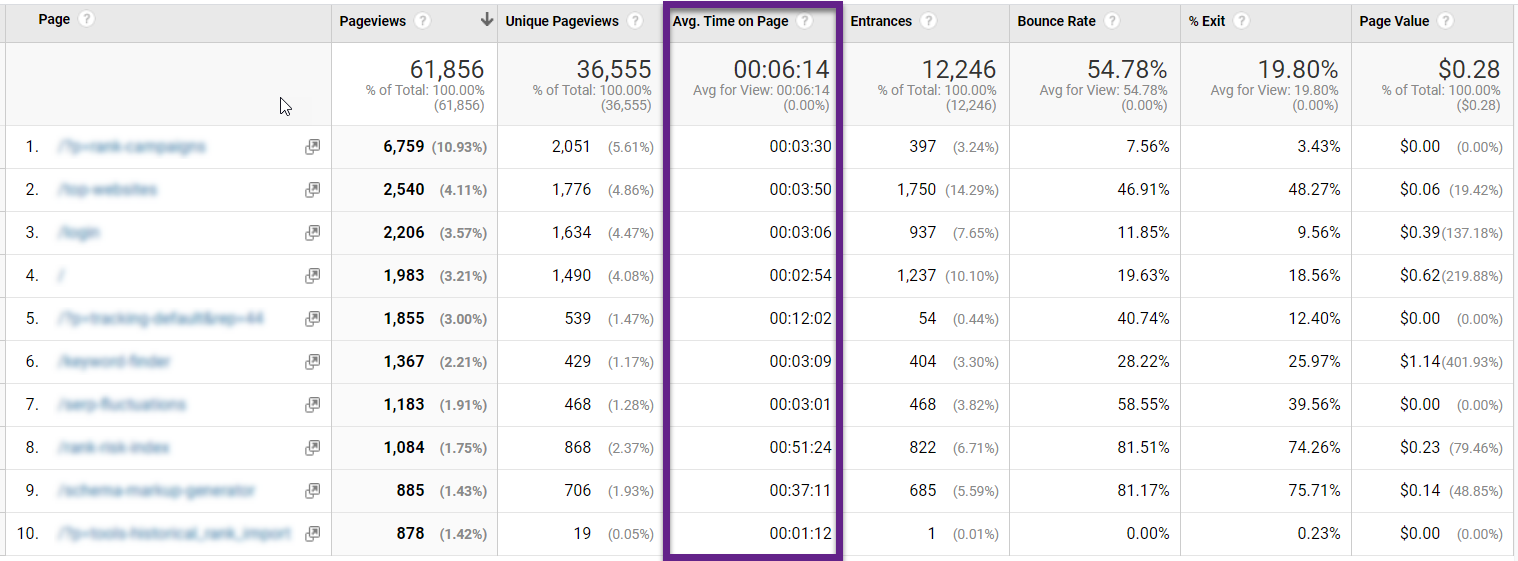
Task: Open the % Exit help question mark
Action: 1242,21
